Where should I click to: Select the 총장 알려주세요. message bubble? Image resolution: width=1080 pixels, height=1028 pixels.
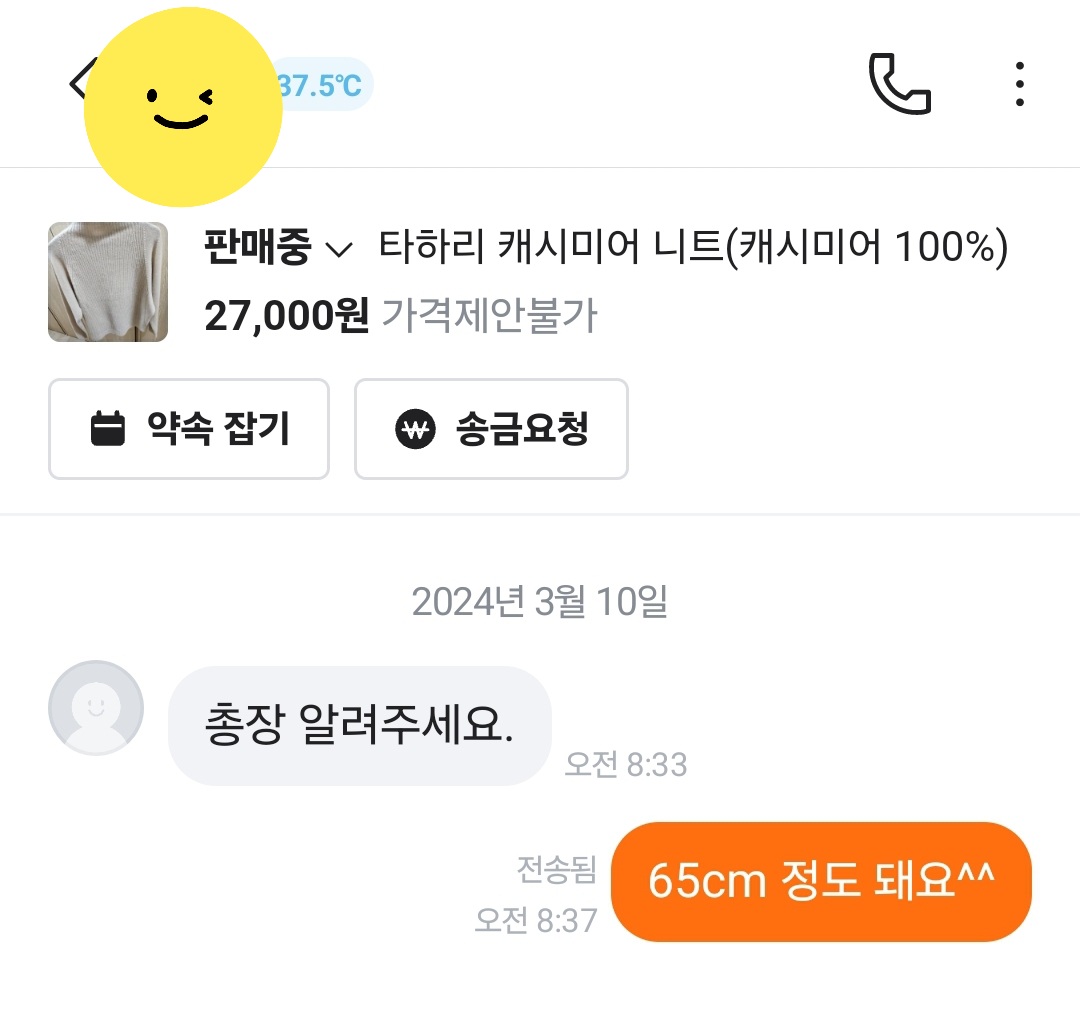tap(359, 725)
